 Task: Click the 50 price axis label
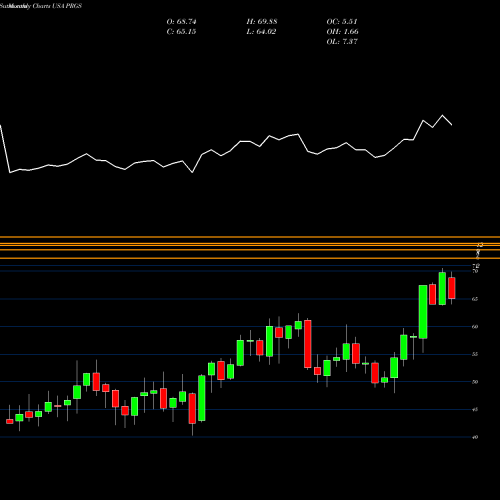475,382
